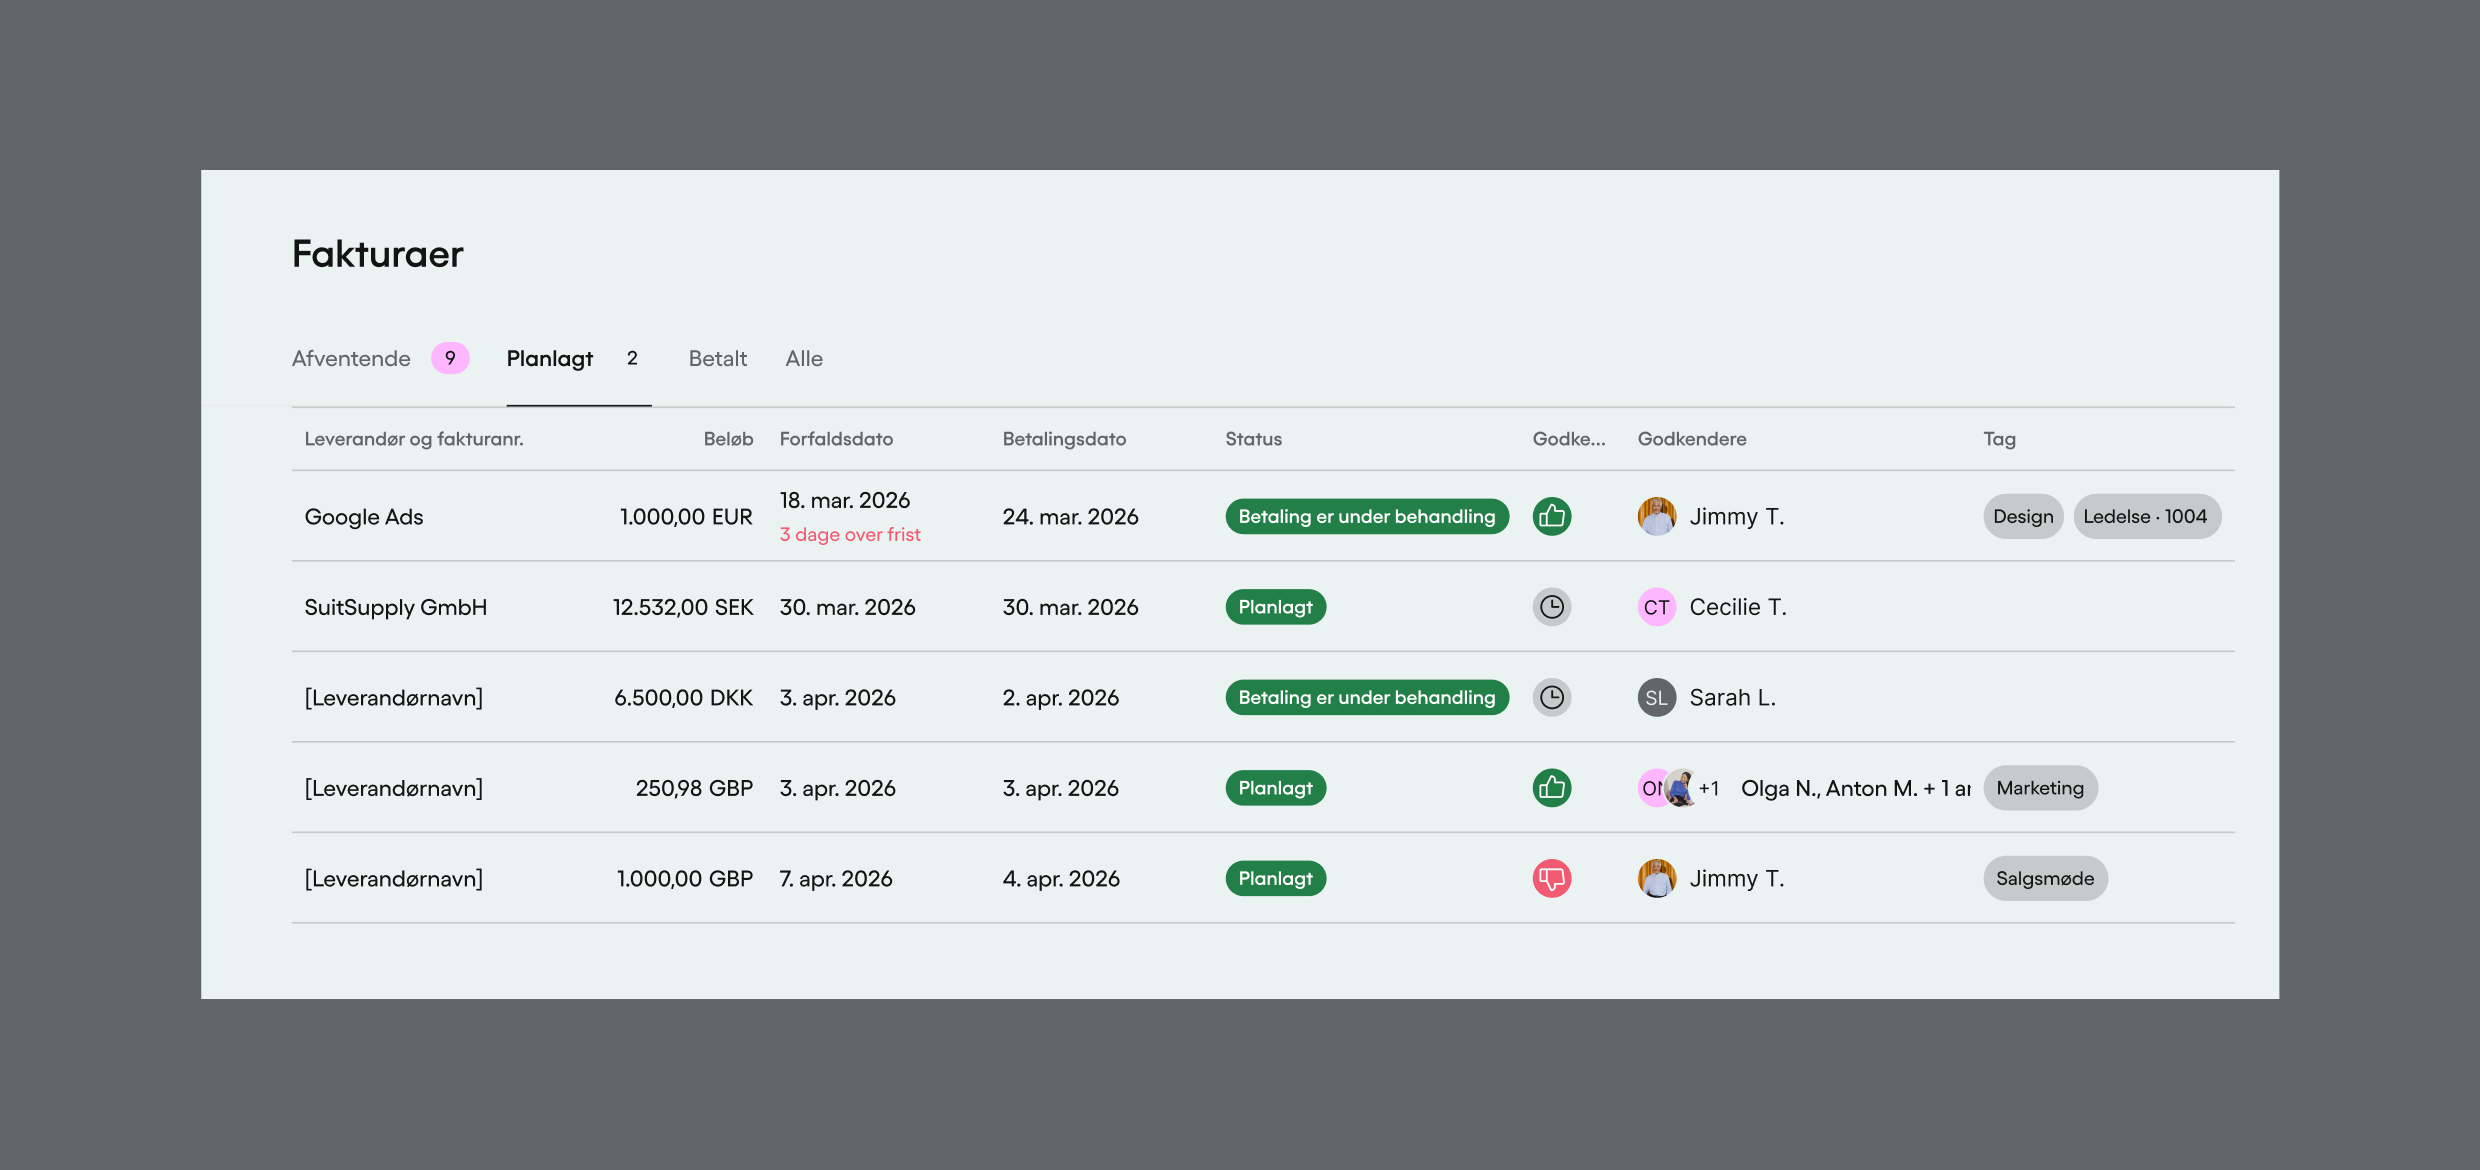Click amount 1.000,00 EUR
Viewport: 2480px width, 1170px height.
(686, 517)
